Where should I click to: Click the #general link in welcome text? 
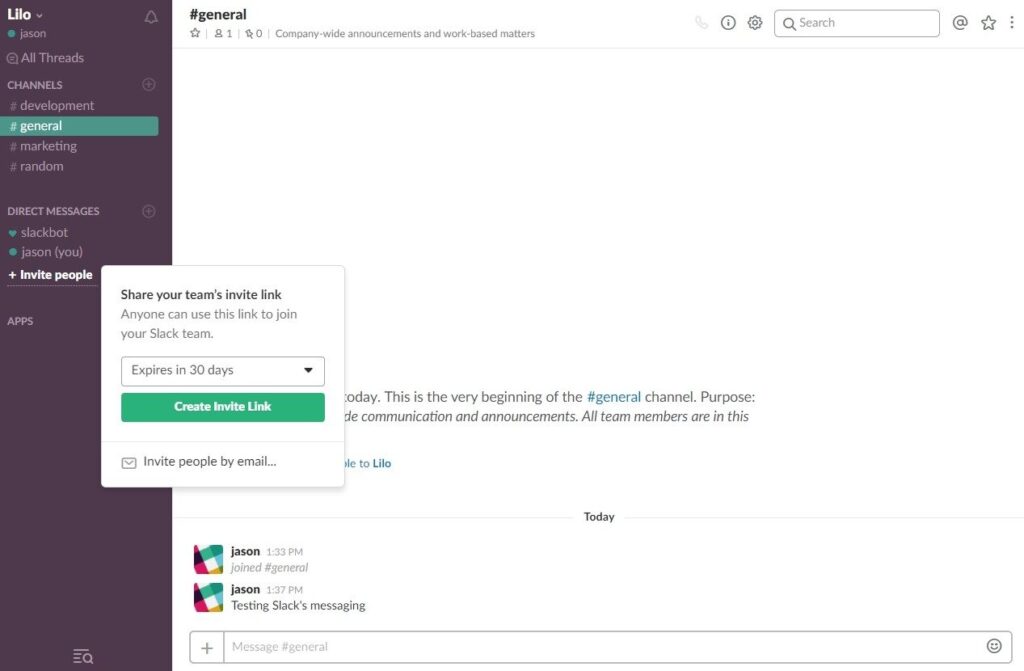pyautogui.click(x=614, y=397)
